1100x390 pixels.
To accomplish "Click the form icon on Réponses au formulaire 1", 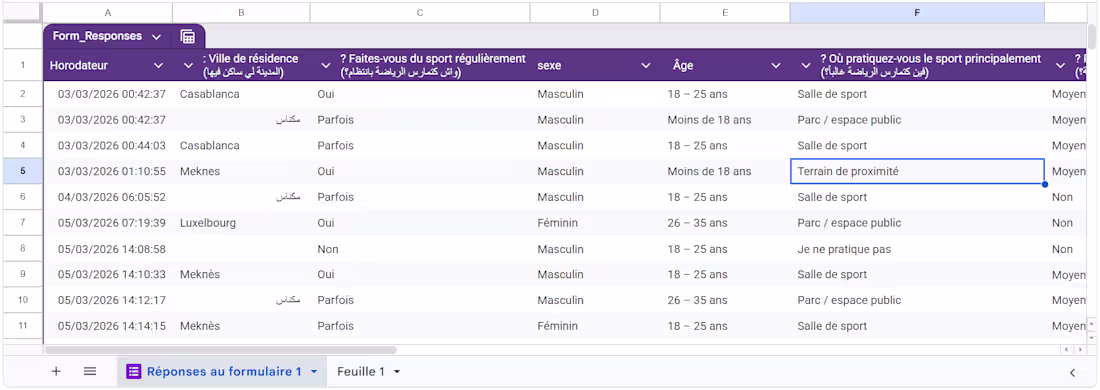I will [134, 372].
